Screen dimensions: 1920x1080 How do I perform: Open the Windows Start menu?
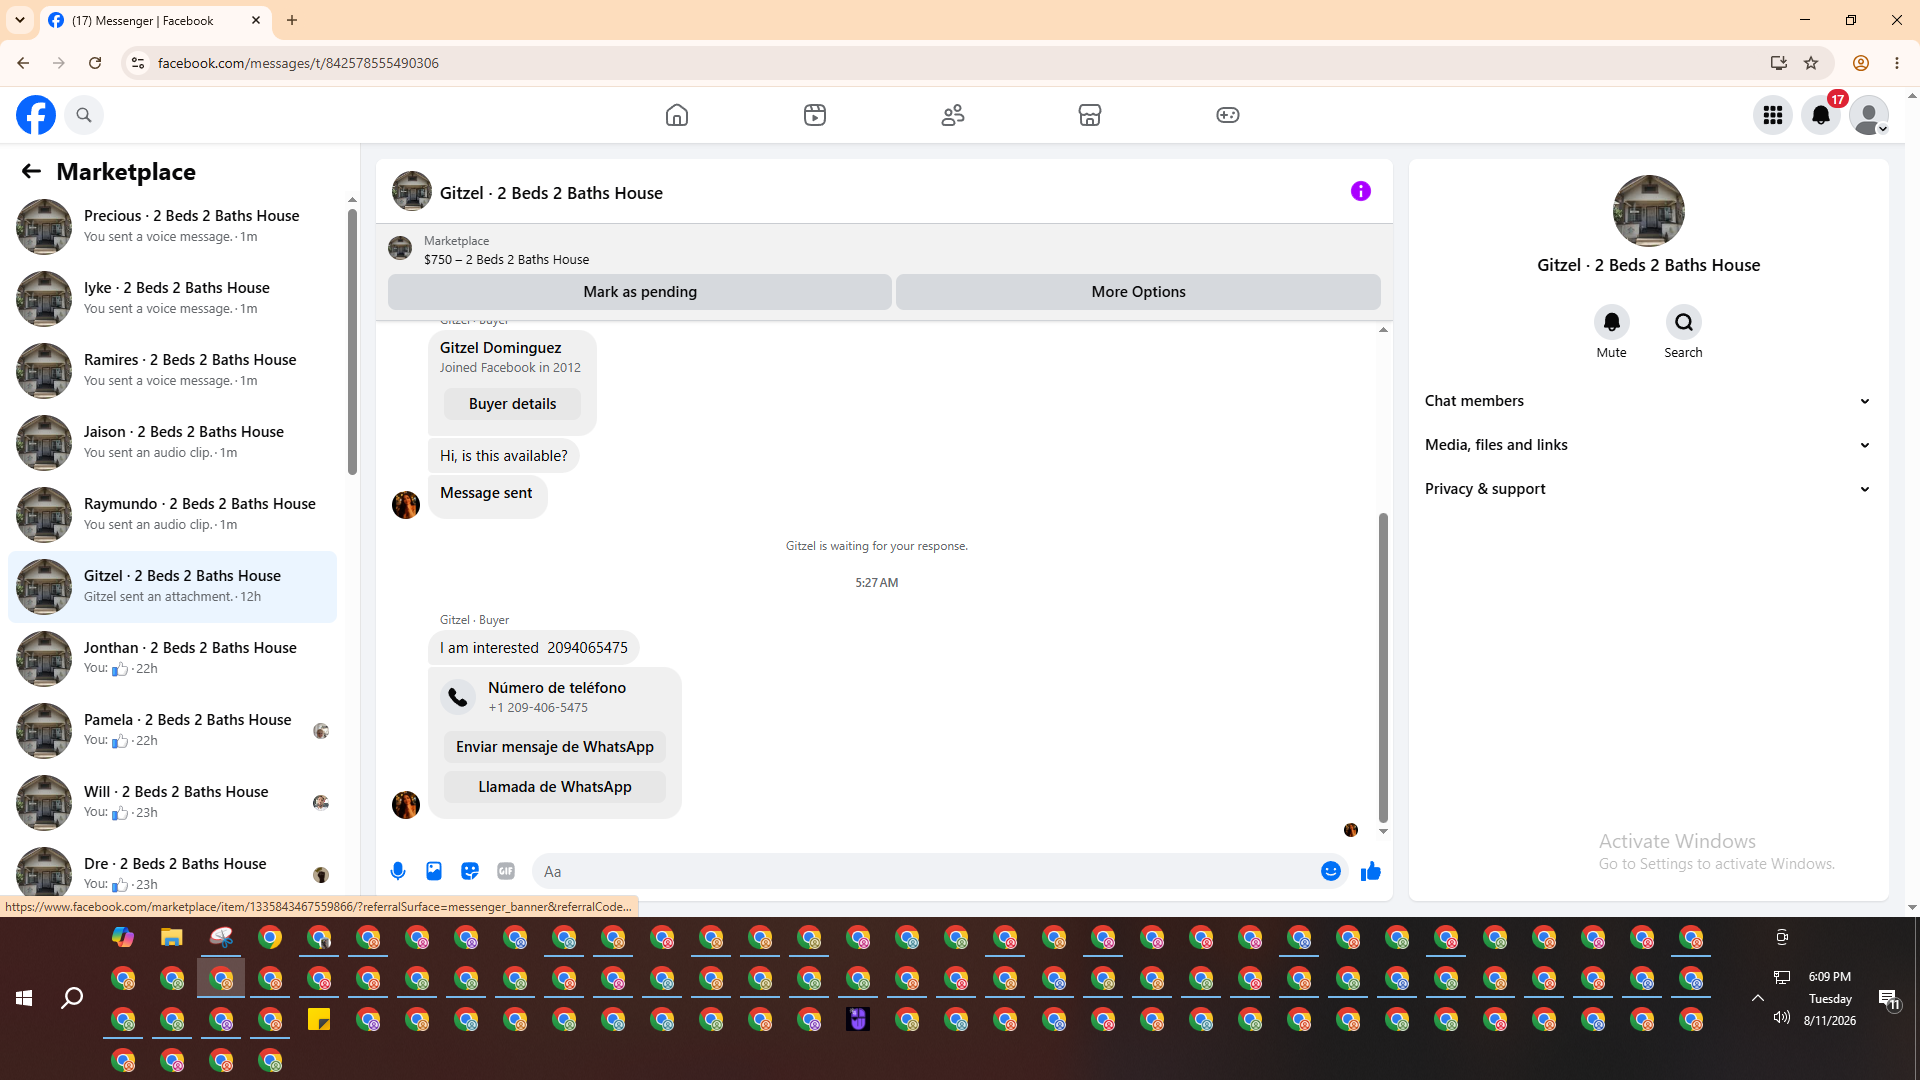click(24, 997)
